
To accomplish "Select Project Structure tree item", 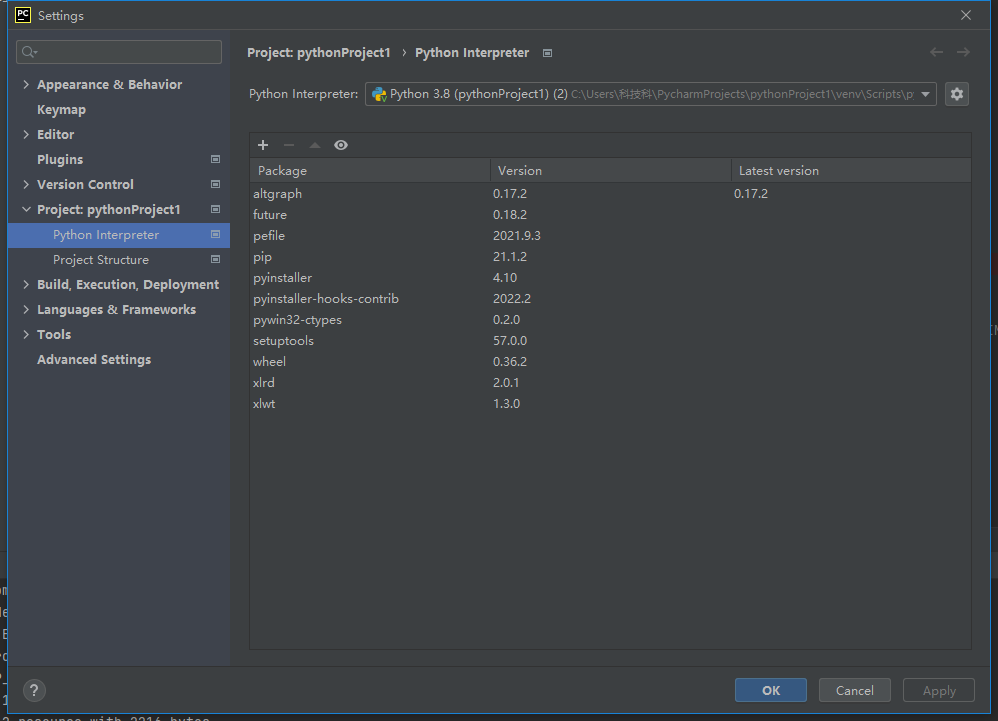I will tap(118, 260).
